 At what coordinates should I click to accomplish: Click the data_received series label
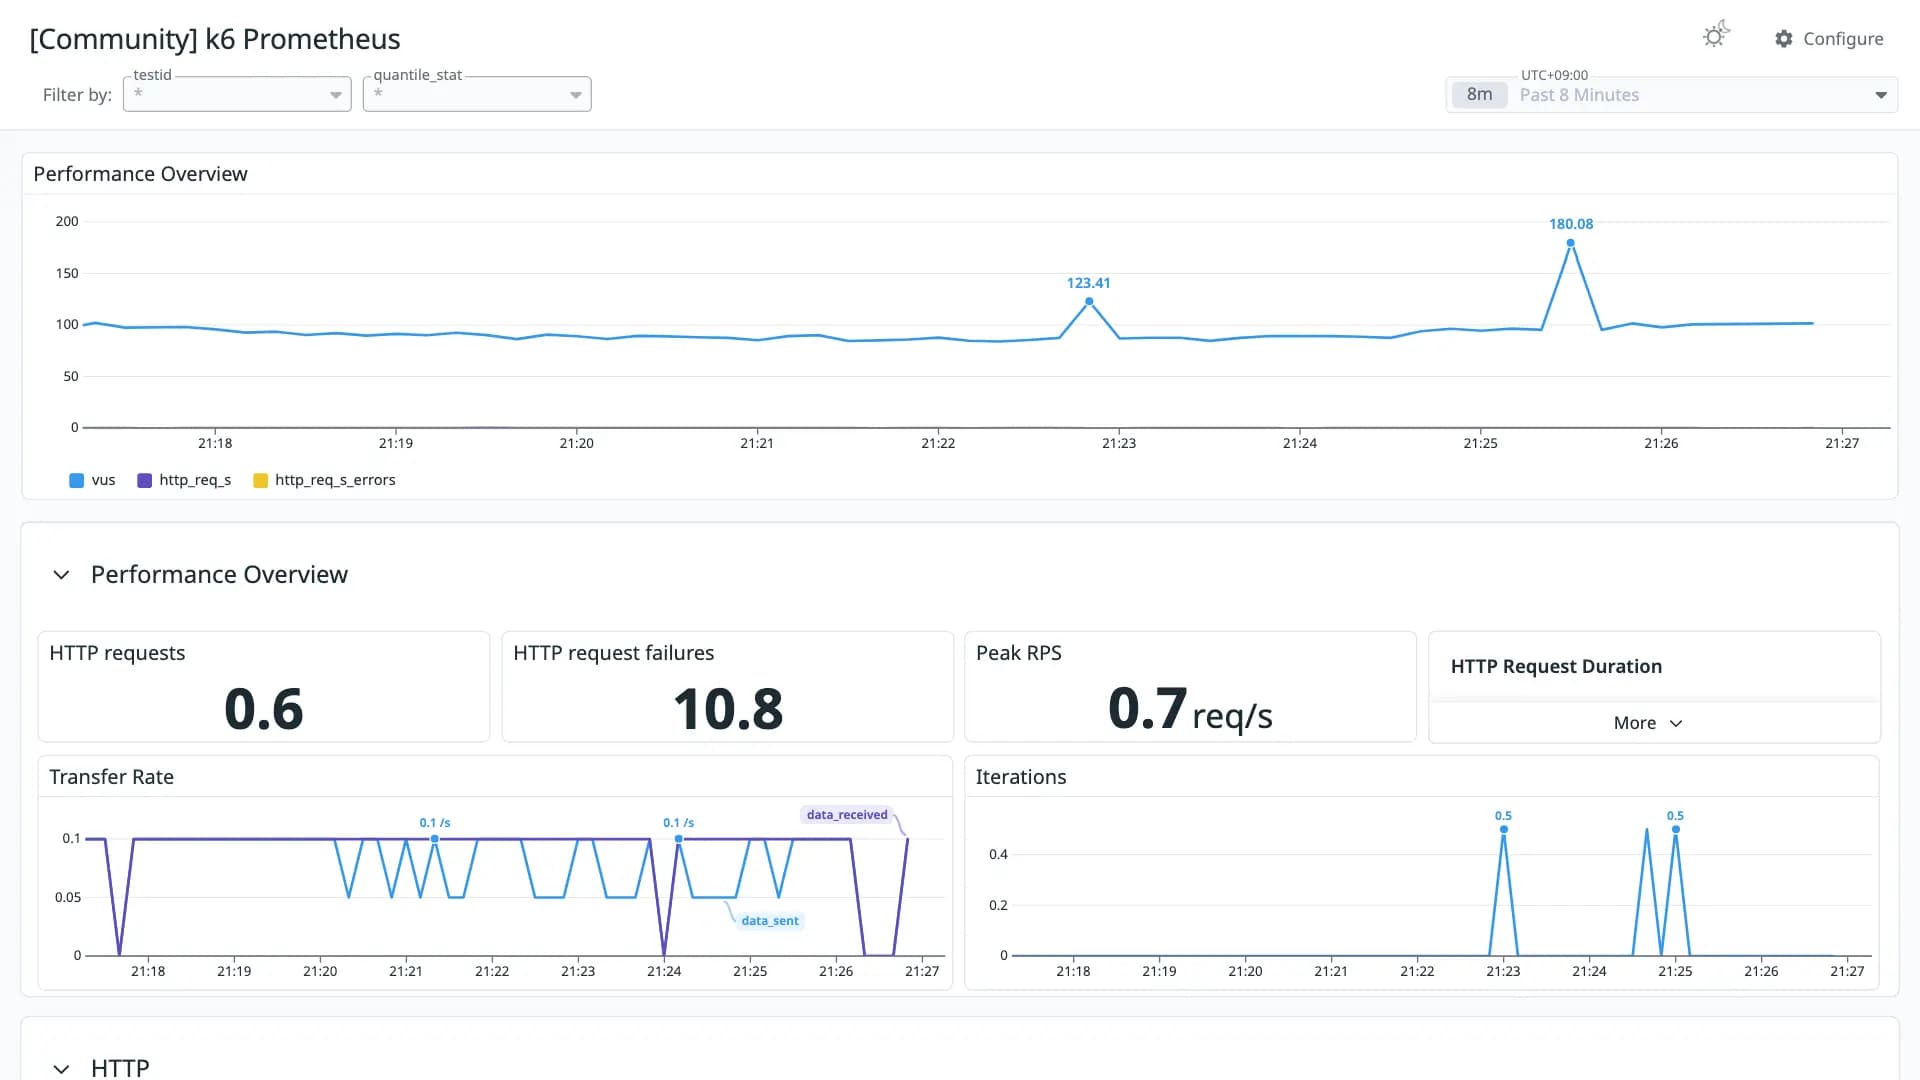tap(846, 815)
